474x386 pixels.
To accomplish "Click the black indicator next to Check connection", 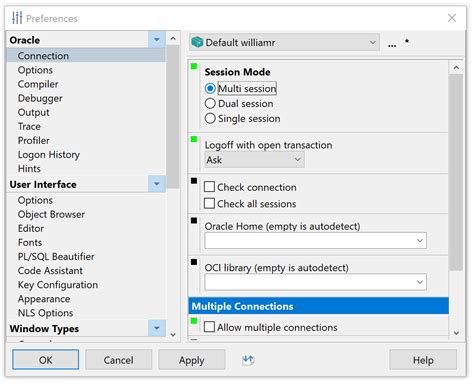I will coord(194,181).
